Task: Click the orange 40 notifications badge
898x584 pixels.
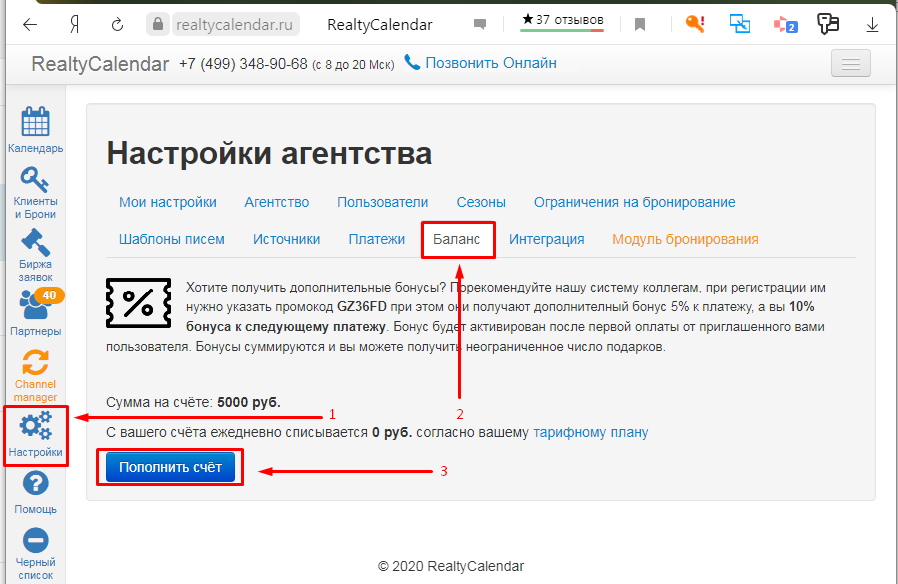Action: (x=49, y=295)
